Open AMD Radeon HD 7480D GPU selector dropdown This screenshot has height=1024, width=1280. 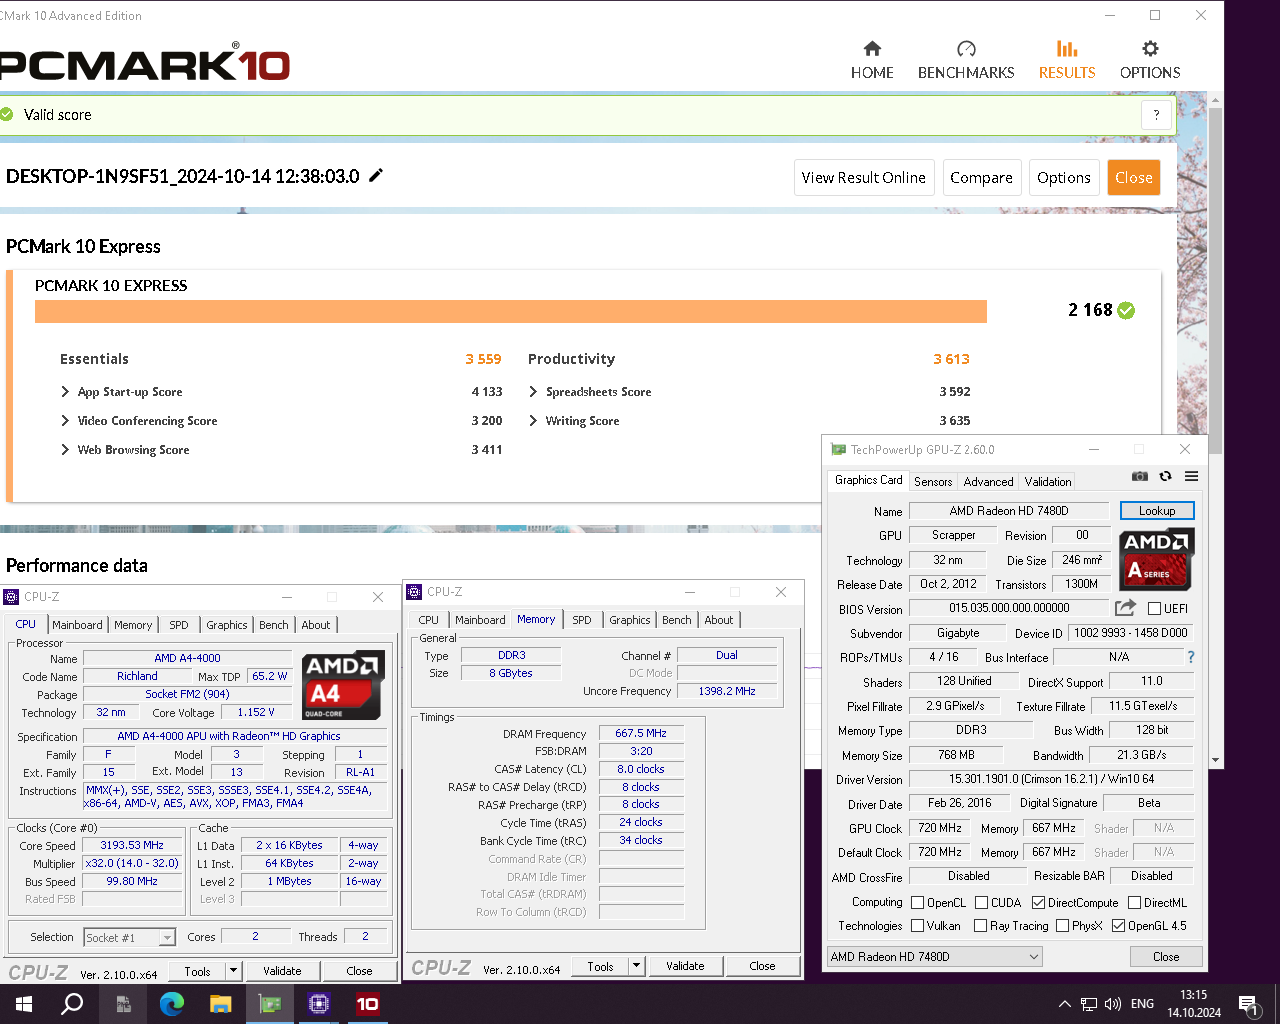(934, 956)
